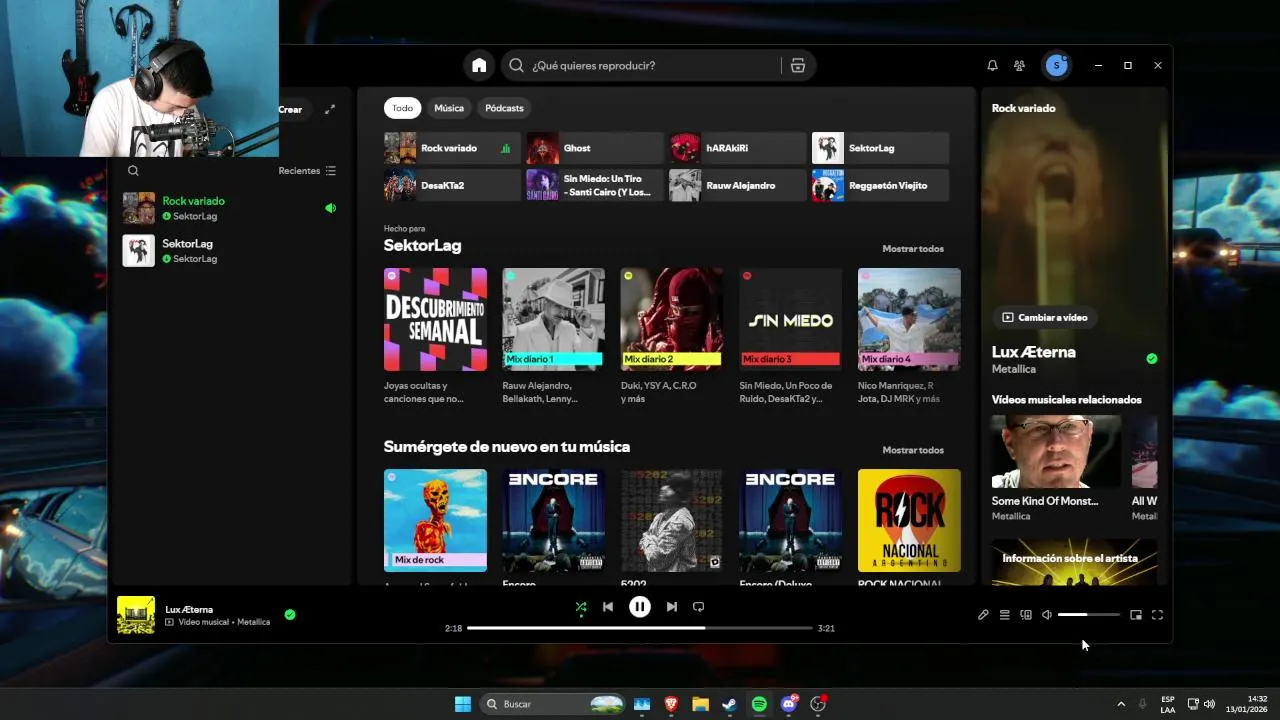Toggle shuffle mode
1280x720 pixels.
581,606
